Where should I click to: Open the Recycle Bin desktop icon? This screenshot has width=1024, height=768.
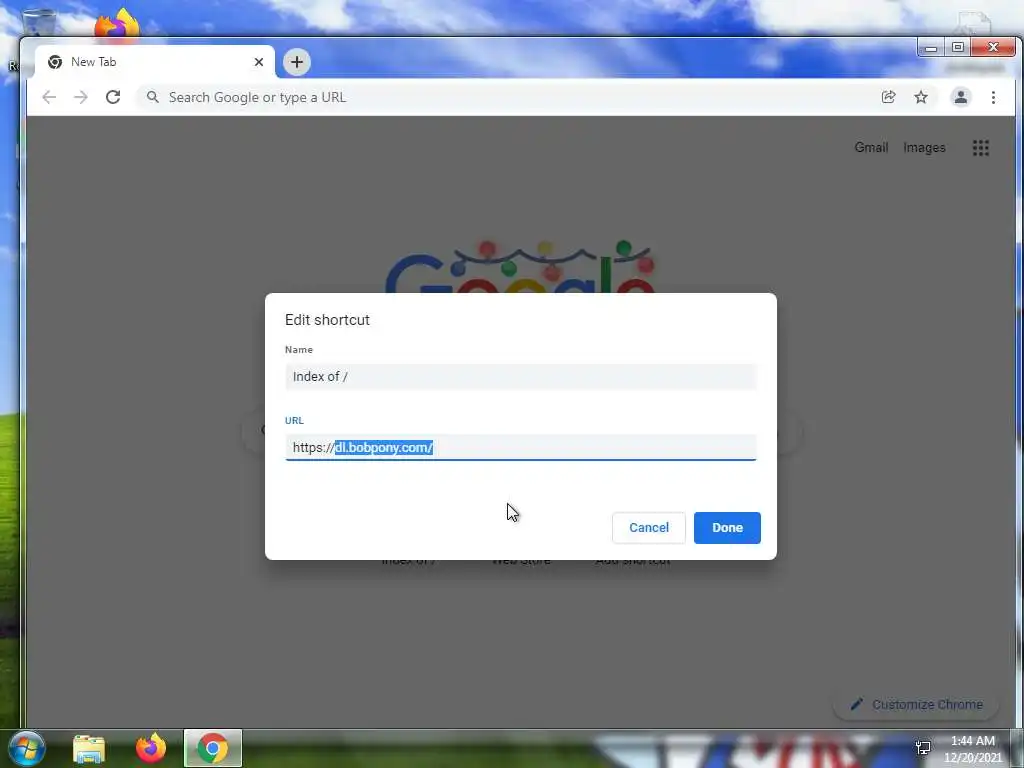click(x=38, y=23)
